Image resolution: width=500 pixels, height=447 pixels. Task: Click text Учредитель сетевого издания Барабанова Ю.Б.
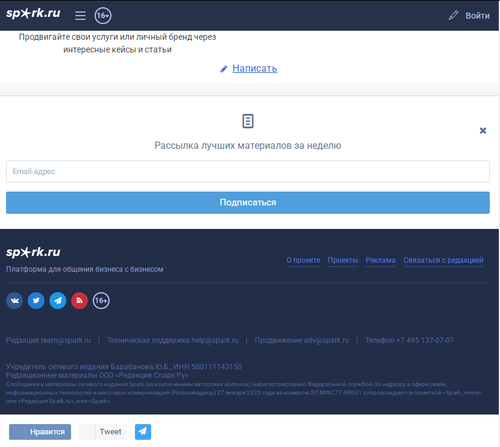pos(88,367)
